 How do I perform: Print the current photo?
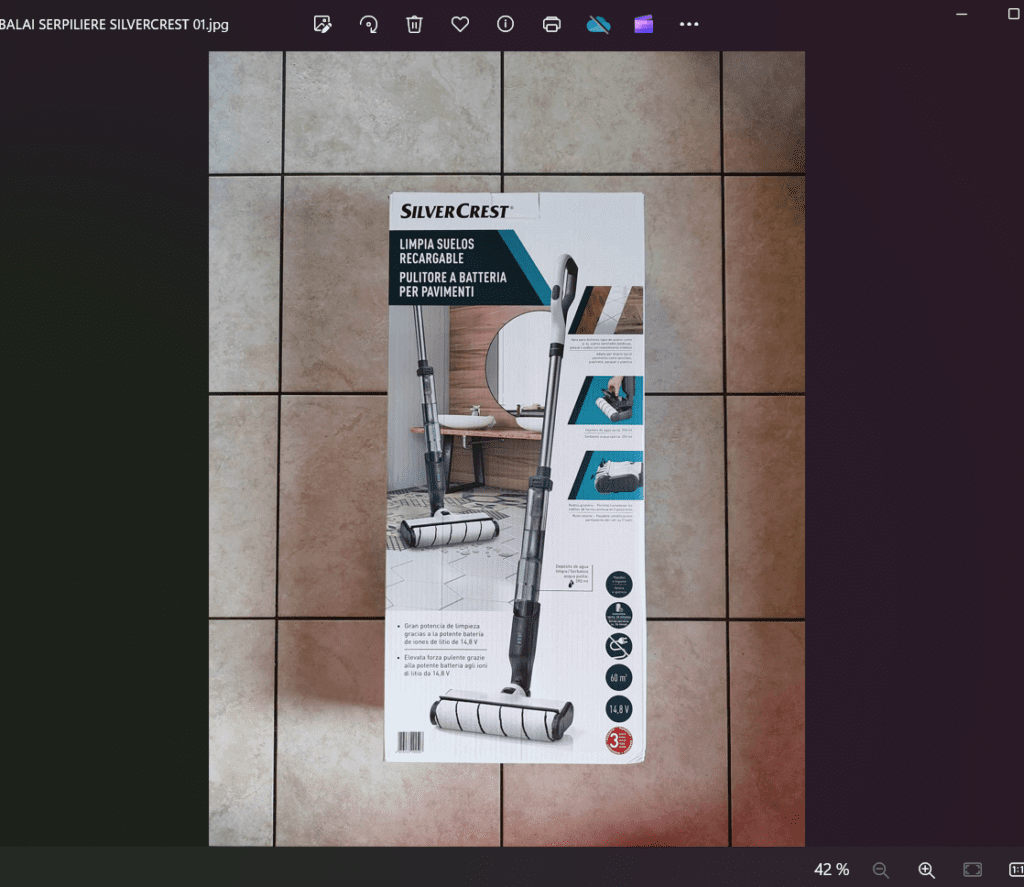[x=552, y=24]
